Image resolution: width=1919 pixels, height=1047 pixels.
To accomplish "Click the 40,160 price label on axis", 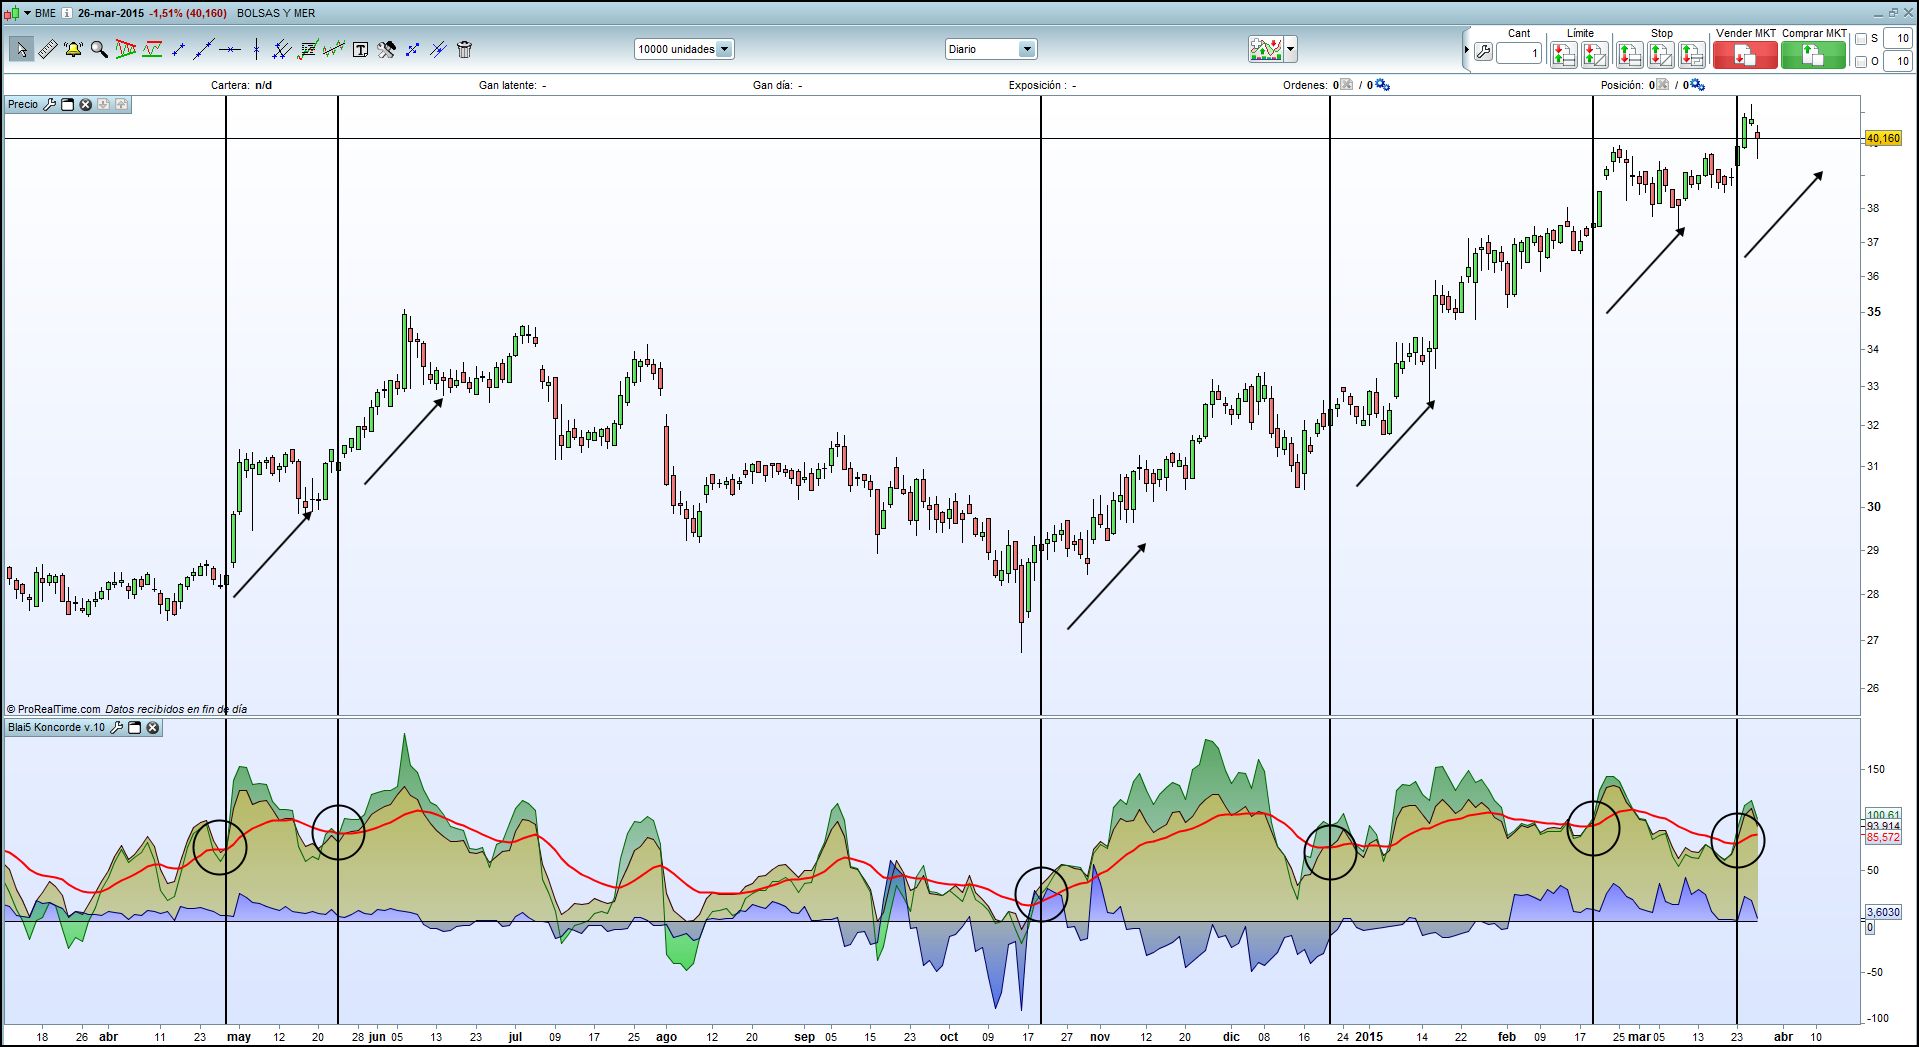I will pos(1883,139).
